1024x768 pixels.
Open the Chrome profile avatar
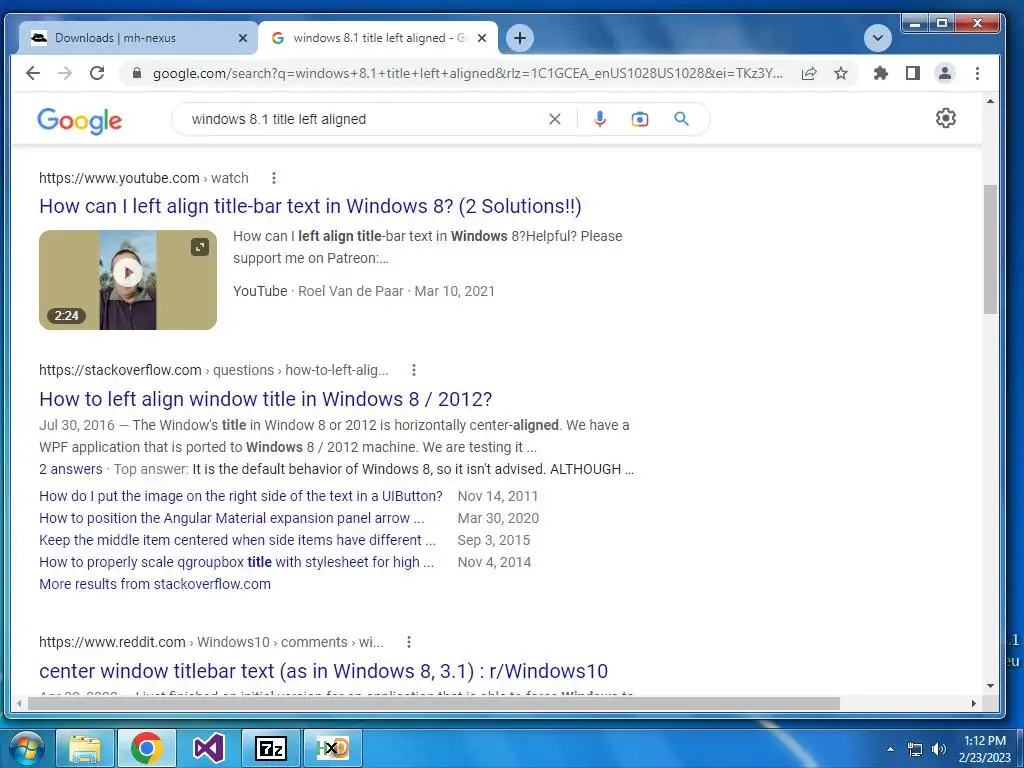945,73
